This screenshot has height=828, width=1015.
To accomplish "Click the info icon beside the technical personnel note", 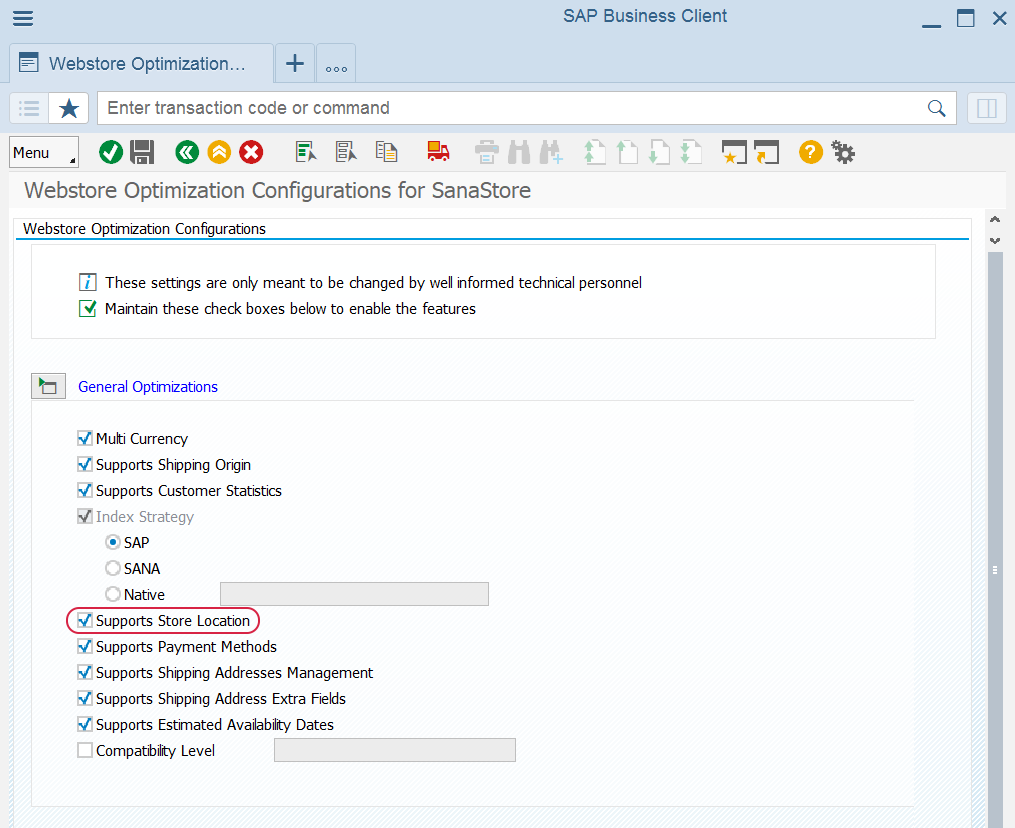I will click(x=87, y=283).
